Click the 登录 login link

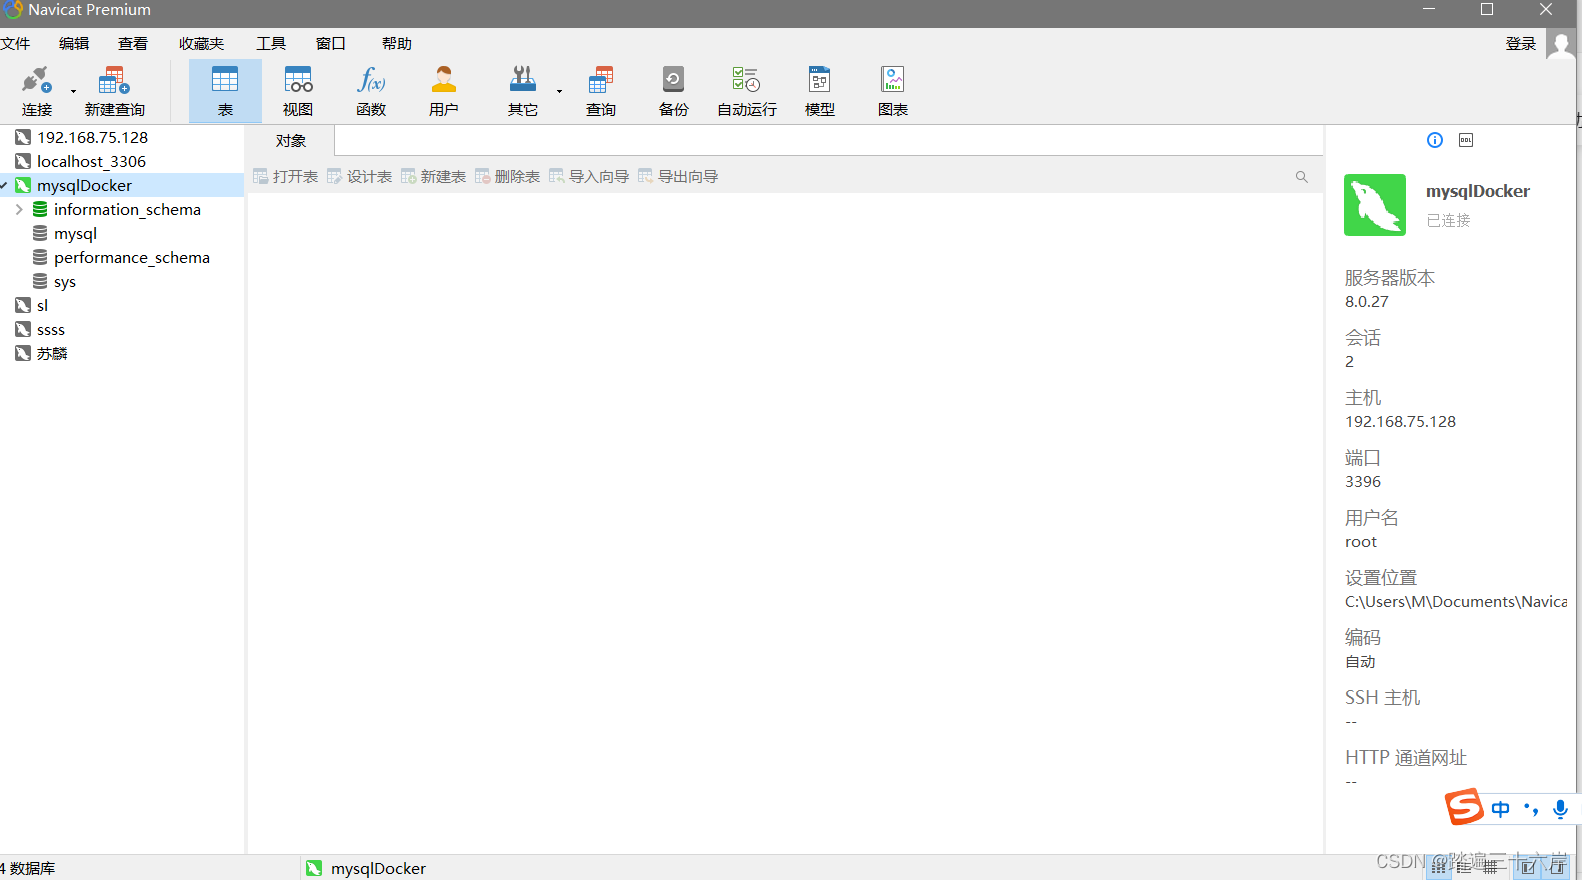tap(1521, 44)
